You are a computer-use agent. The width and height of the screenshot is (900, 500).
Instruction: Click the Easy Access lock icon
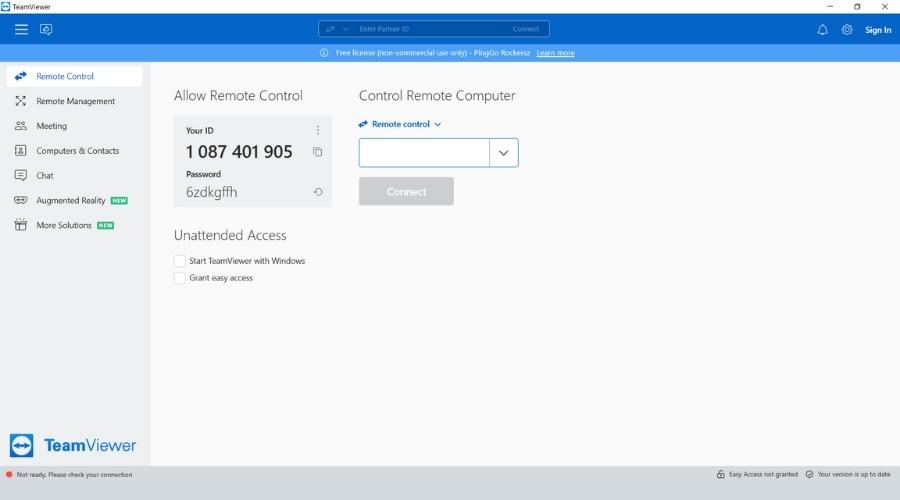(x=721, y=475)
